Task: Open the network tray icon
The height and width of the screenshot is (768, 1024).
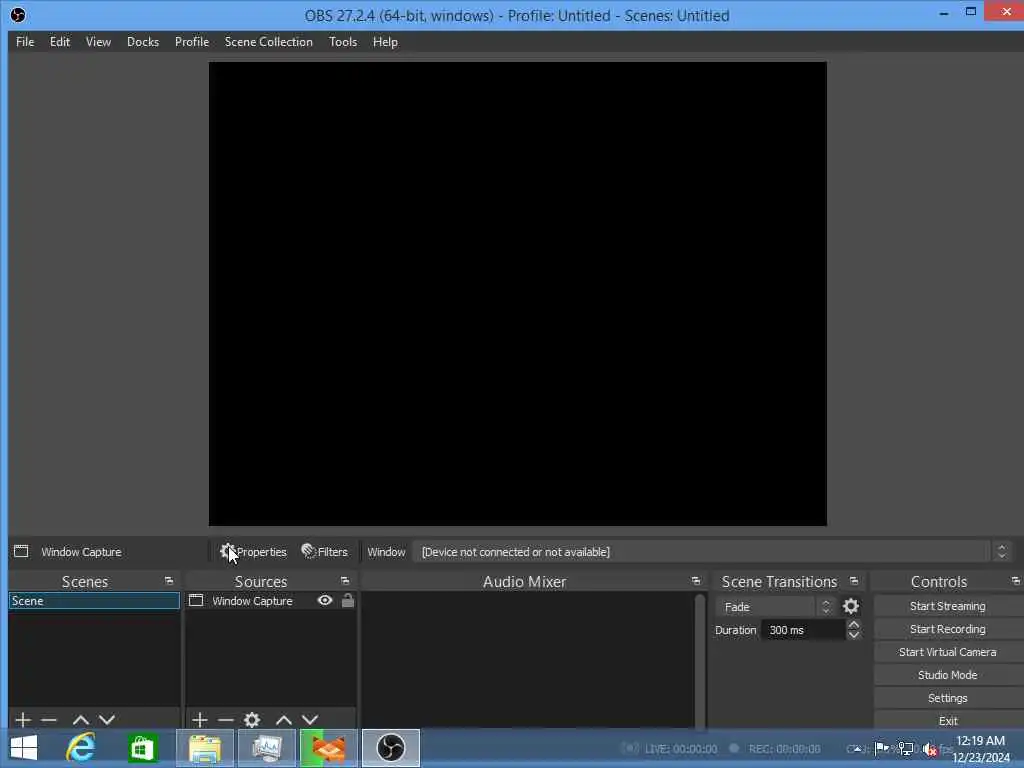Action: [x=906, y=749]
